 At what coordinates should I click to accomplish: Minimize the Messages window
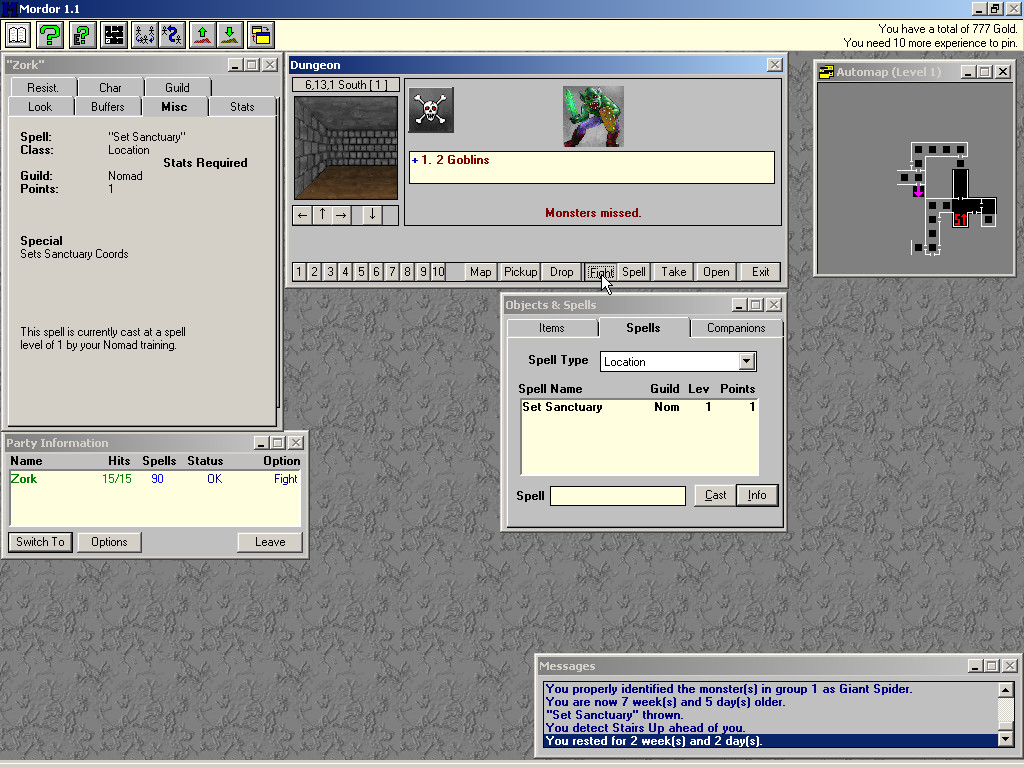click(x=976, y=666)
